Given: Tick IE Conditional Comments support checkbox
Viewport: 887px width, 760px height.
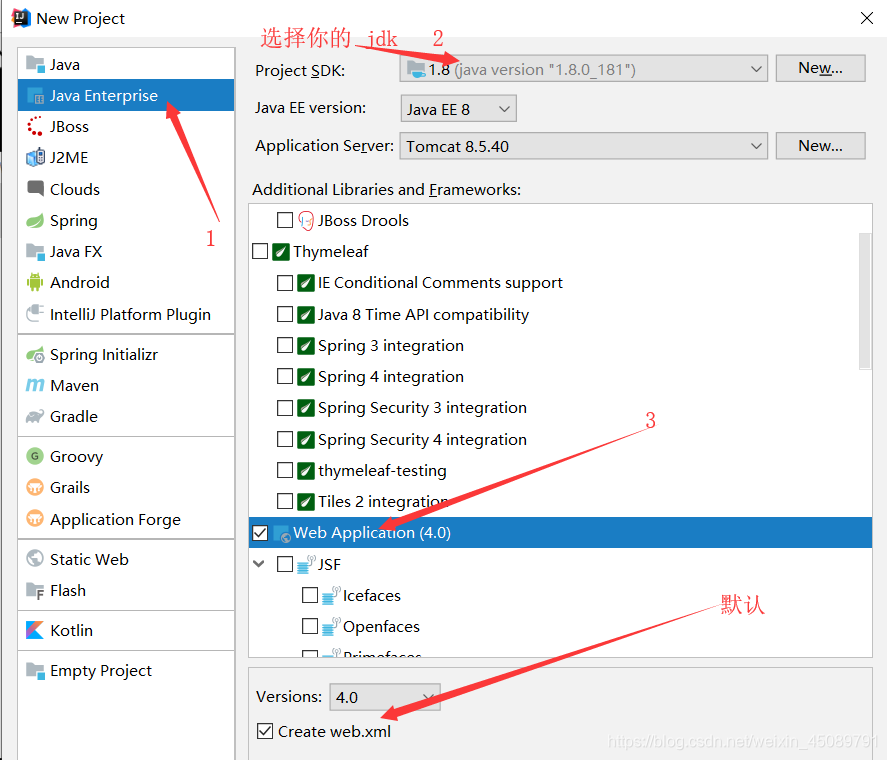Looking at the screenshot, I should 285,282.
